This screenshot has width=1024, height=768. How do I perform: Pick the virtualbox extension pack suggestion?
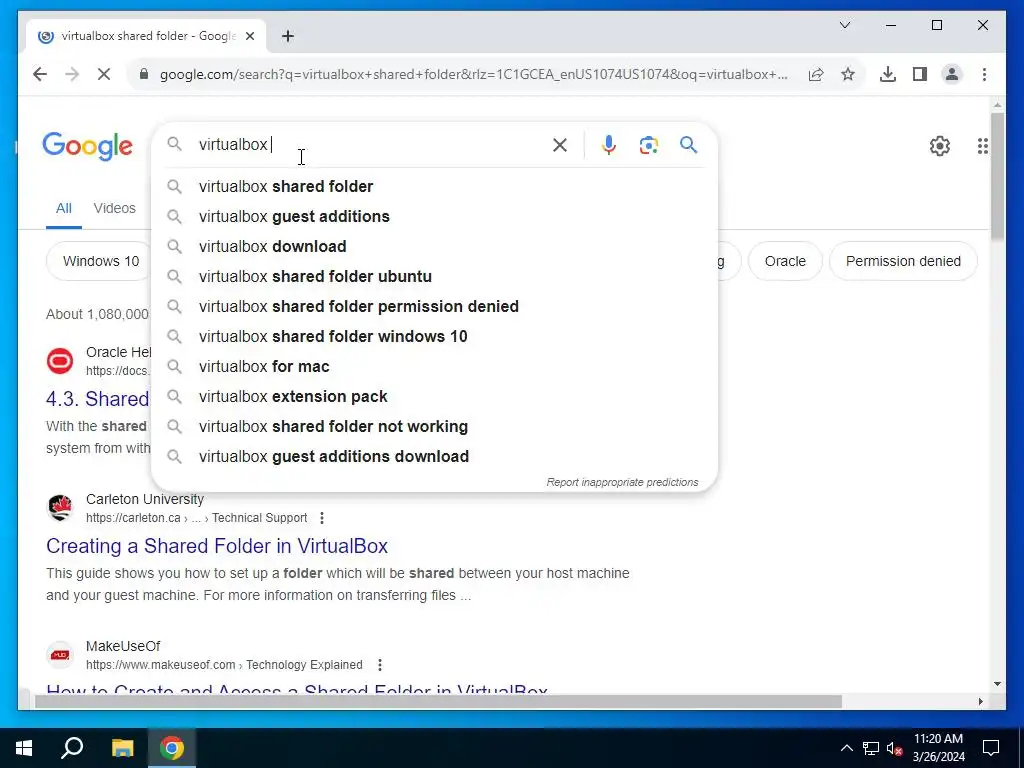tap(434, 396)
